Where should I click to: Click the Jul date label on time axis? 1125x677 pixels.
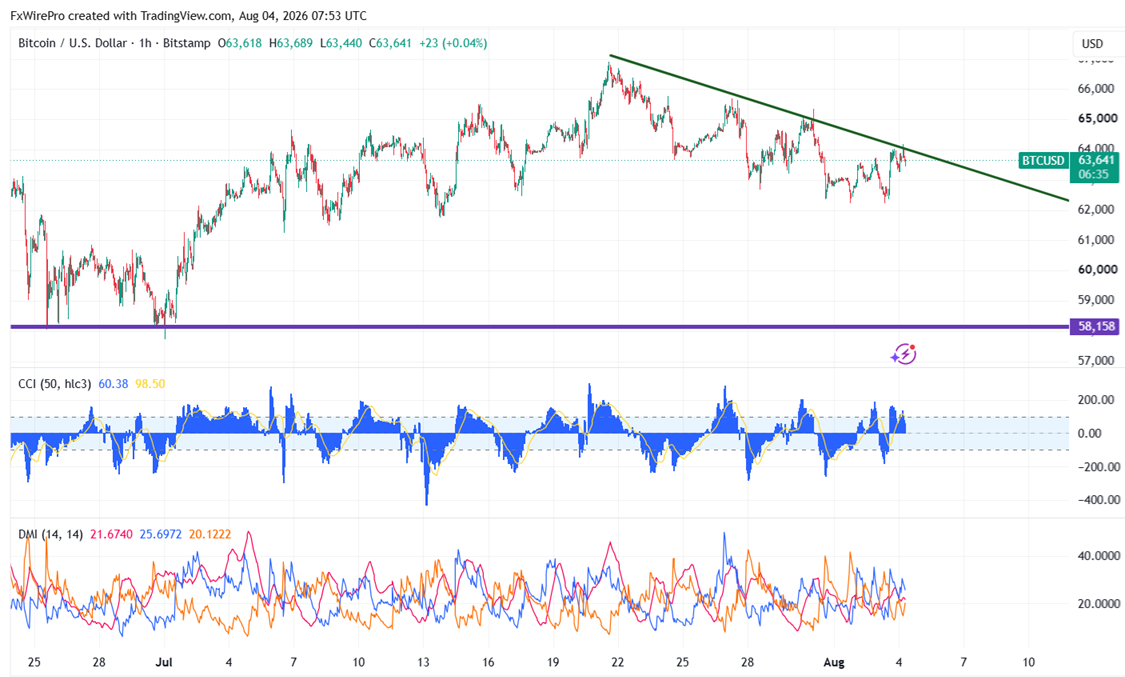164,662
